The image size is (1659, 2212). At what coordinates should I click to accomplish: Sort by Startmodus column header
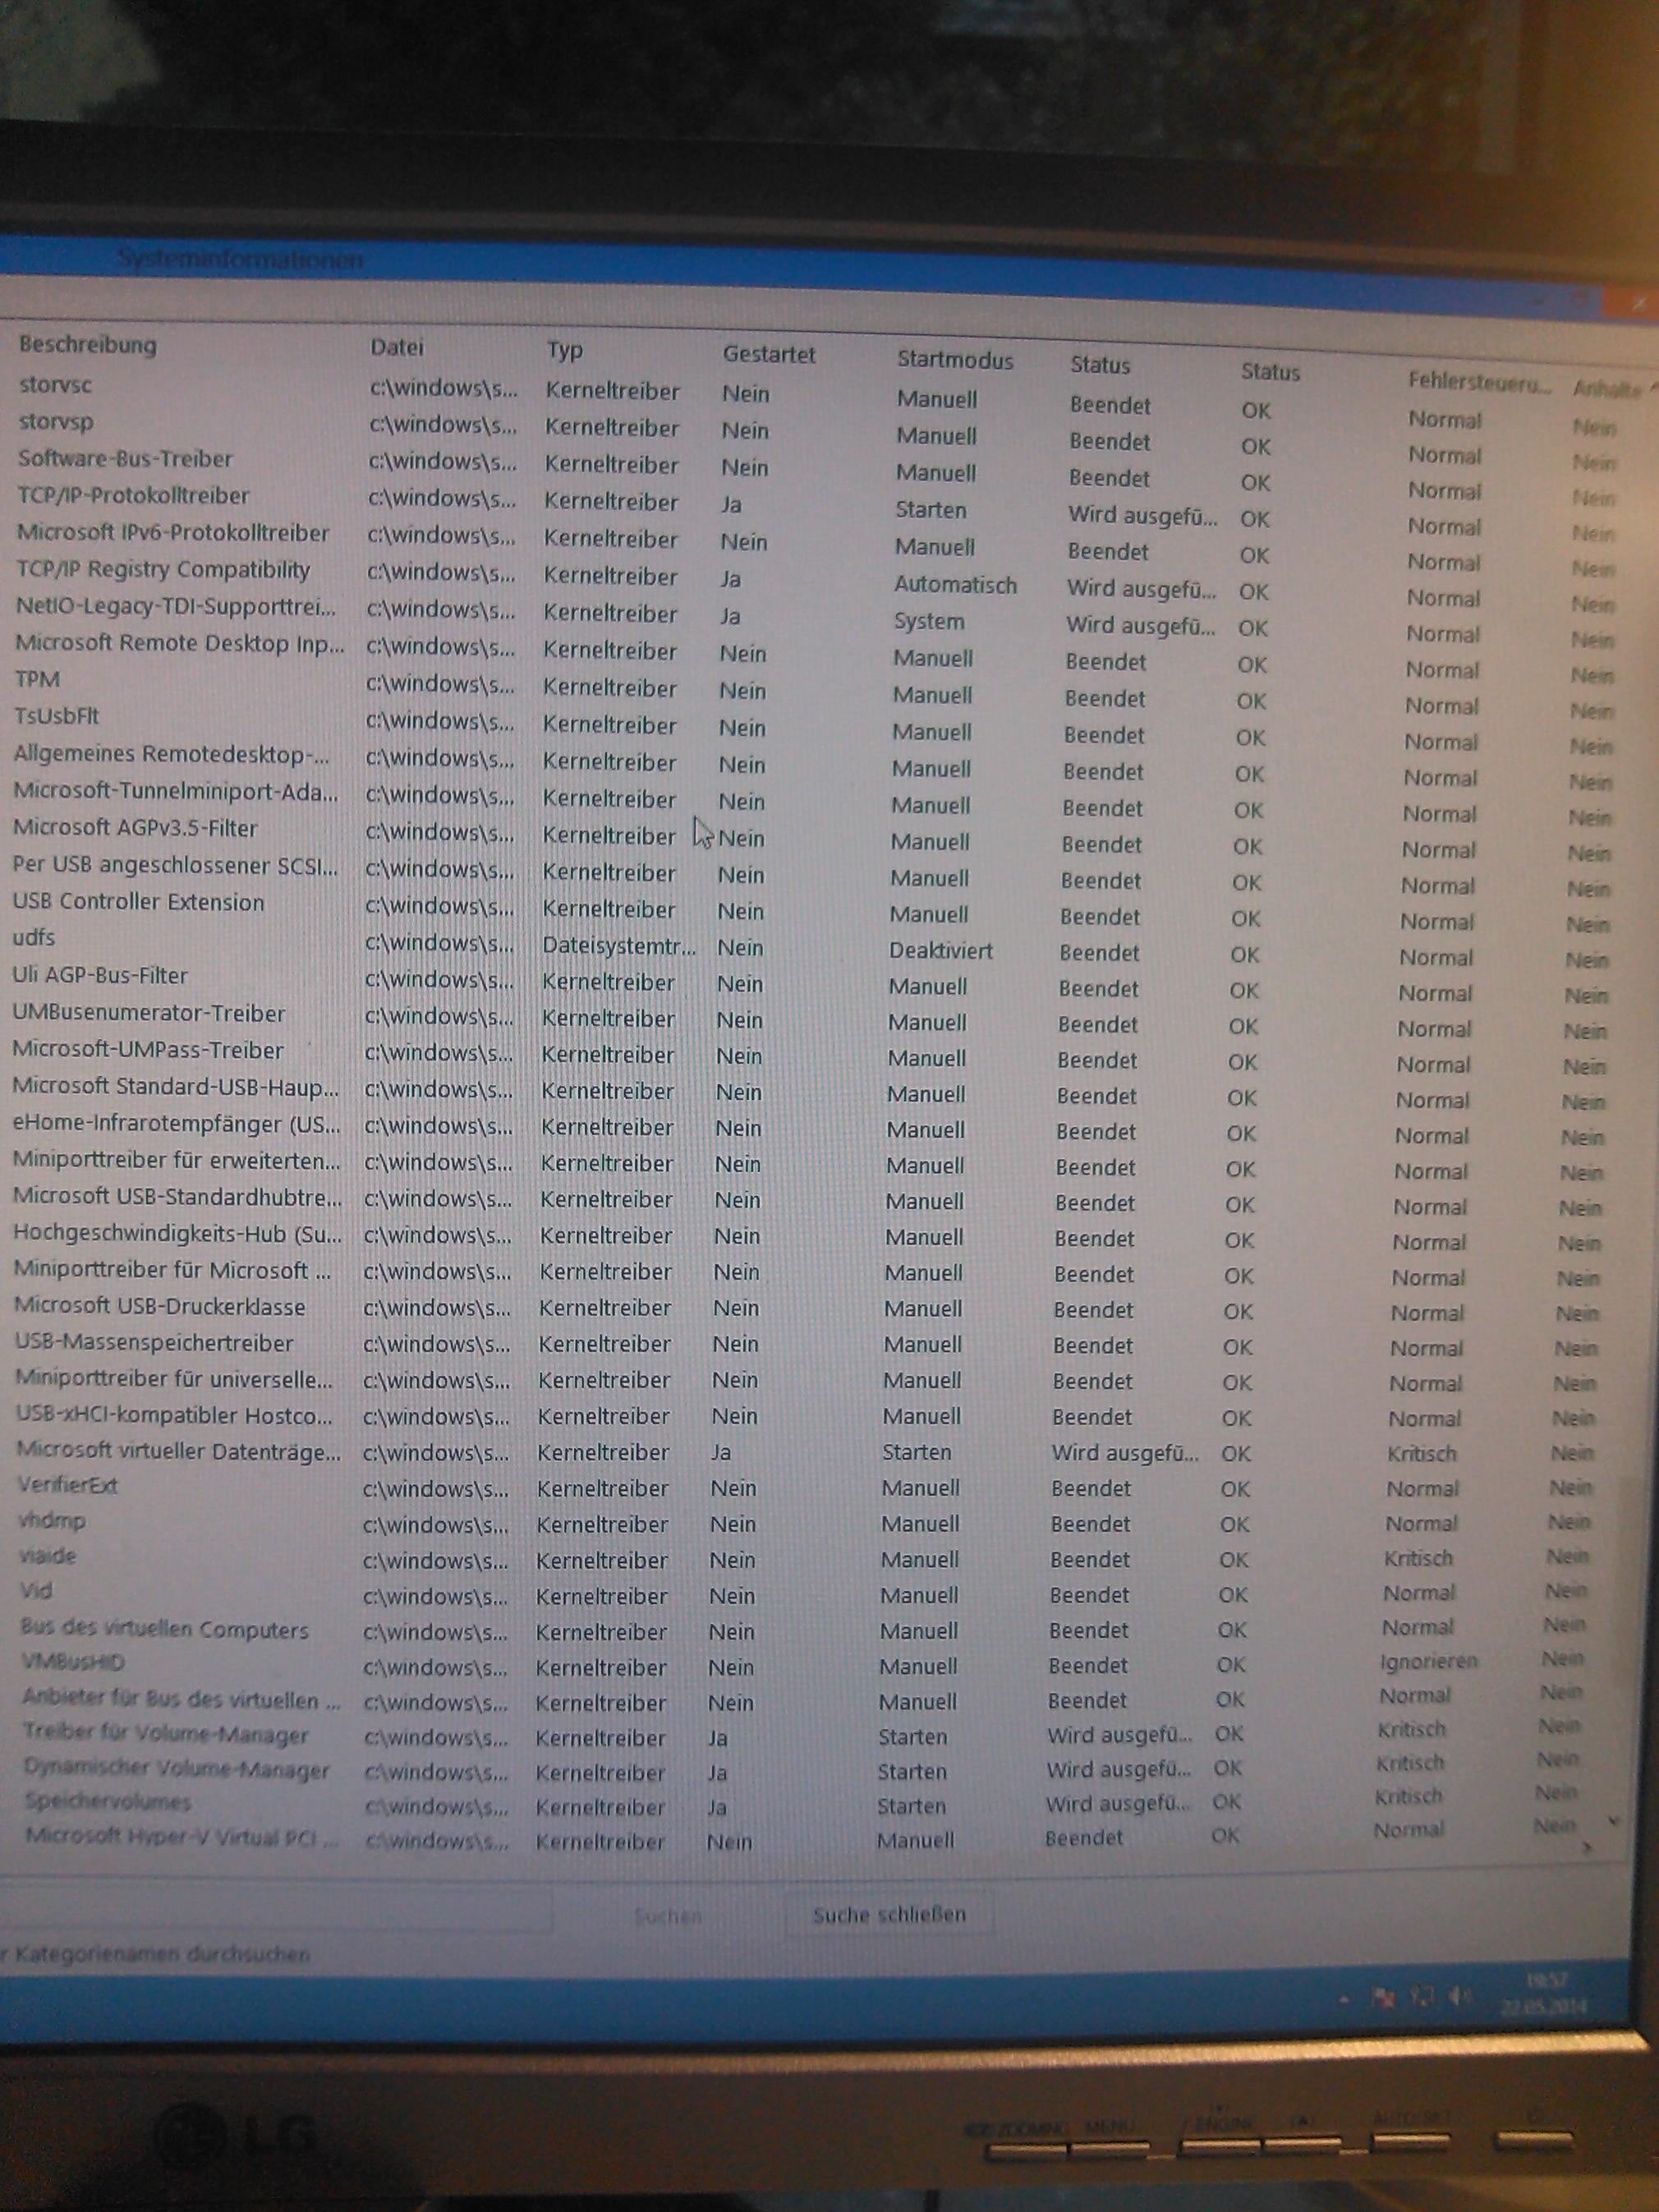click(954, 360)
